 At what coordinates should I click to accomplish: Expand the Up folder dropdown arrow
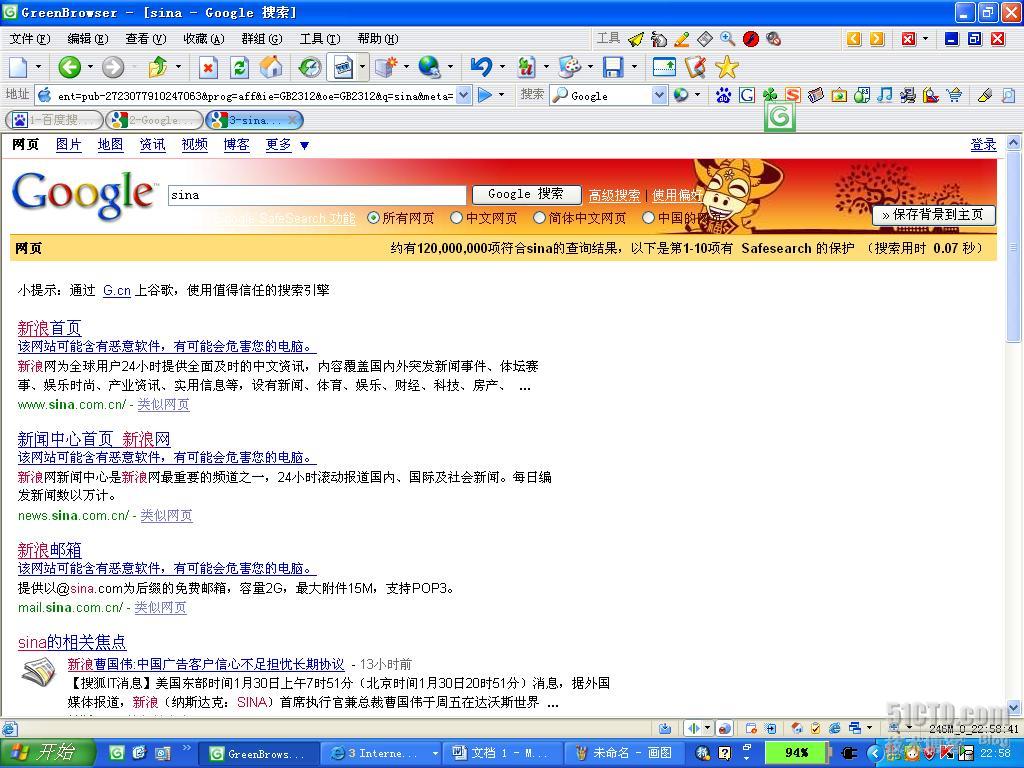point(178,67)
